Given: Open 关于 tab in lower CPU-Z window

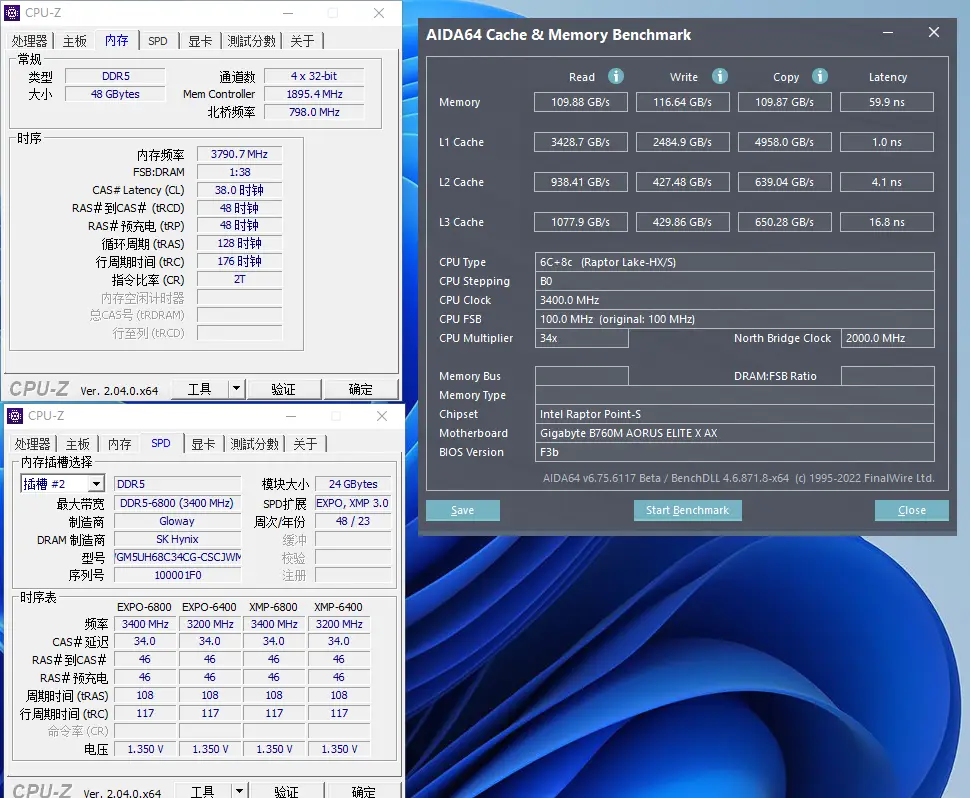Looking at the screenshot, I should coord(306,444).
